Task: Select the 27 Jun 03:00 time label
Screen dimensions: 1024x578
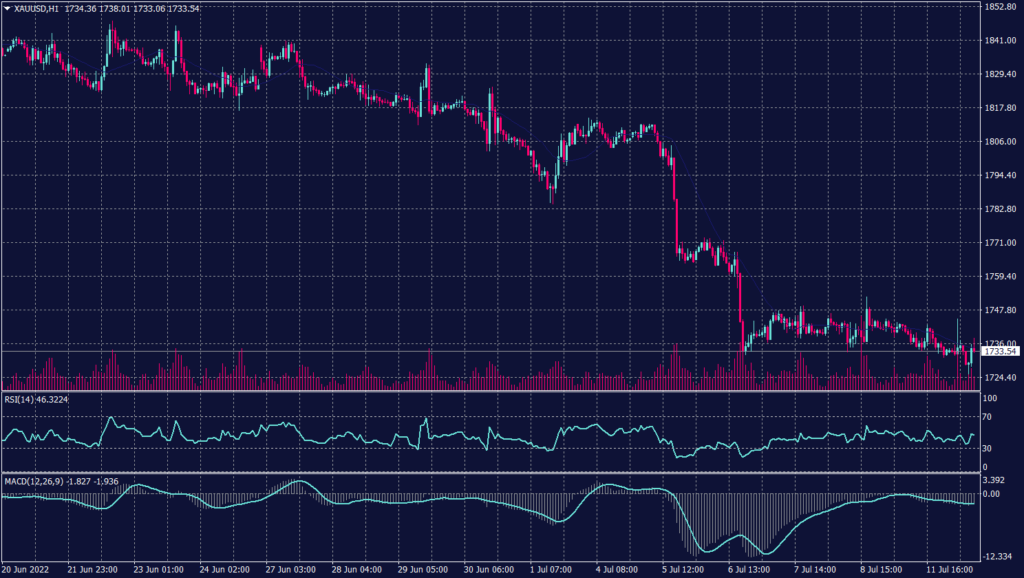Action: point(291,568)
